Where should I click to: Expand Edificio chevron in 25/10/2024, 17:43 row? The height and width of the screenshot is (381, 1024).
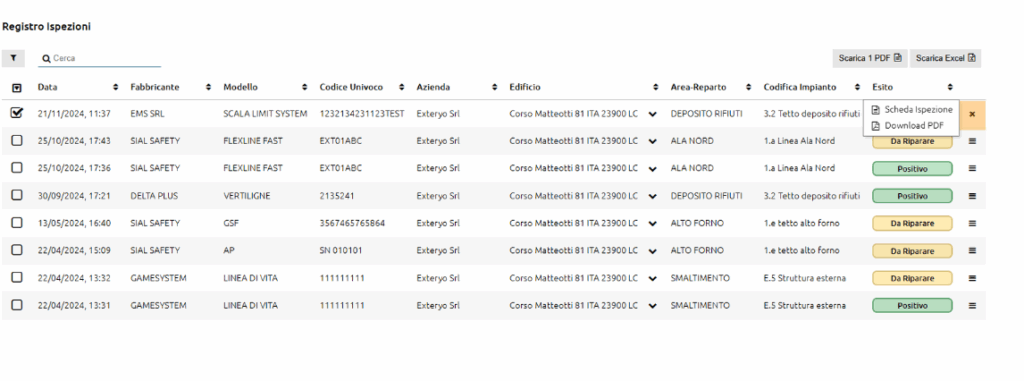(x=652, y=142)
